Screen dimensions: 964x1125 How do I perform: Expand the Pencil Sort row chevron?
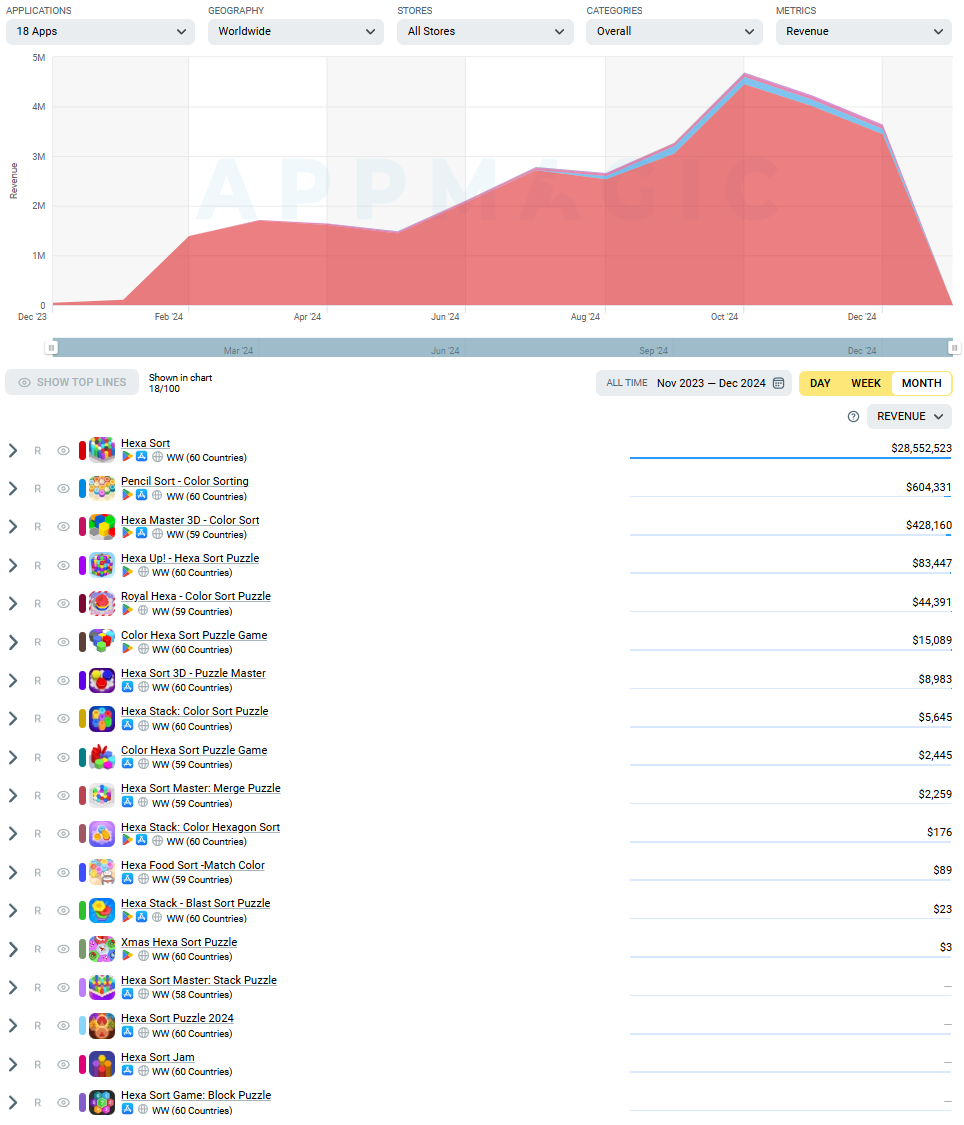[x=13, y=489]
